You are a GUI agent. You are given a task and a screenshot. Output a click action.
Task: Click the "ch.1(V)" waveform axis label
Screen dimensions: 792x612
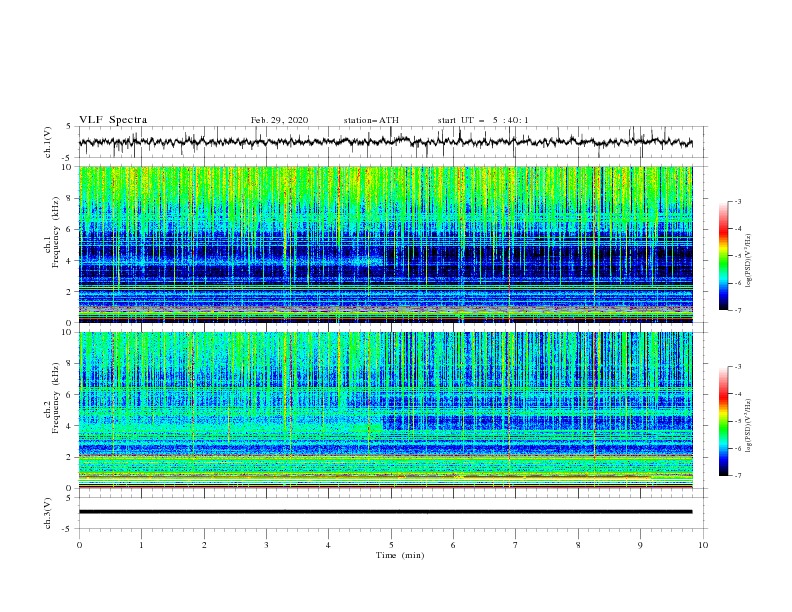coord(48,142)
